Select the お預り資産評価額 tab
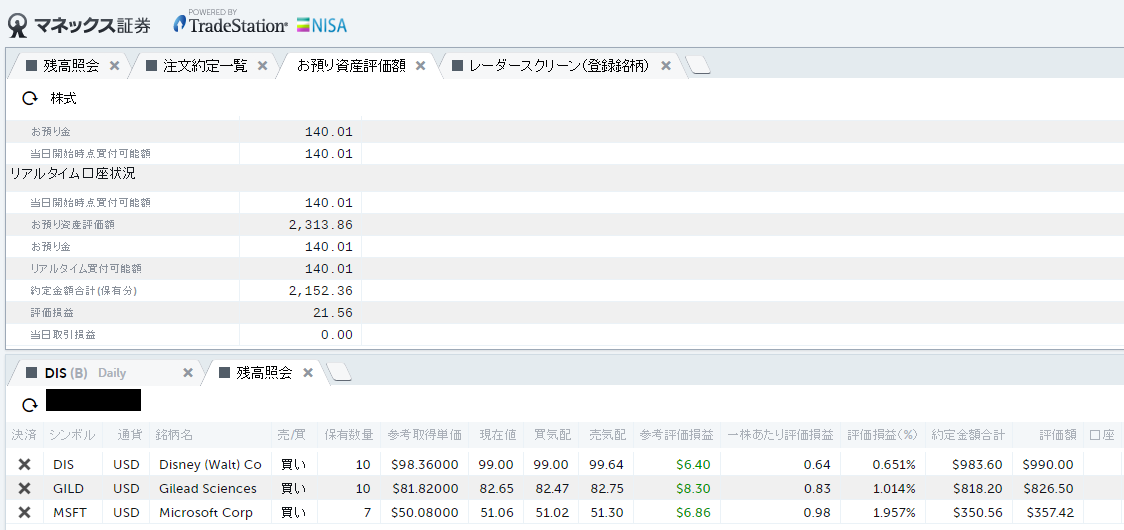Screen dimensions: 1124x530 [351, 66]
